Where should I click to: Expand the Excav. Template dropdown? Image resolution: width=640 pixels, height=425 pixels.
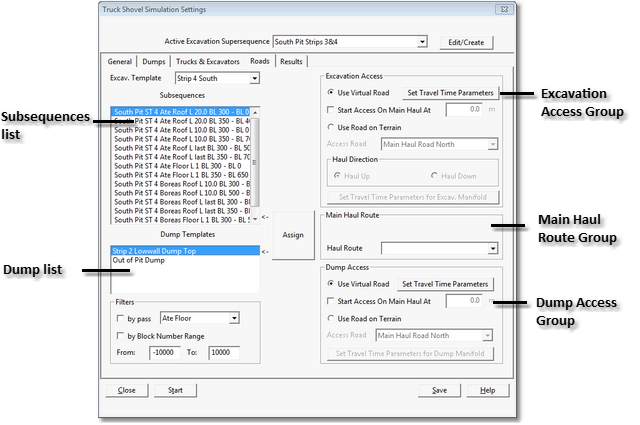tap(254, 78)
